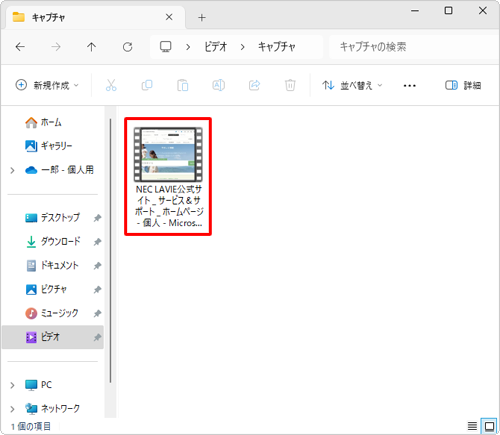
Task: Switch to large thumbnails view icon
Action: point(489,426)
